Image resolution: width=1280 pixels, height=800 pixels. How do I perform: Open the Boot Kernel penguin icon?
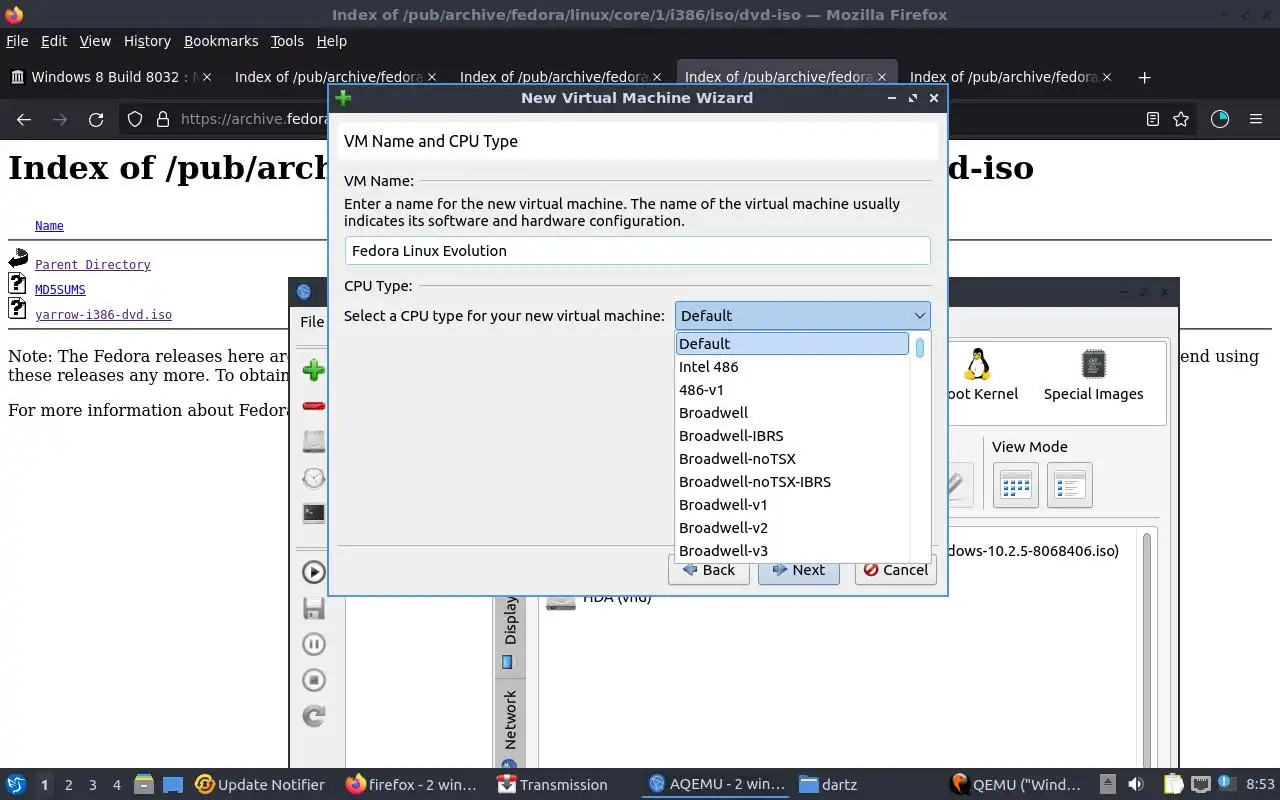coord(977,364)
